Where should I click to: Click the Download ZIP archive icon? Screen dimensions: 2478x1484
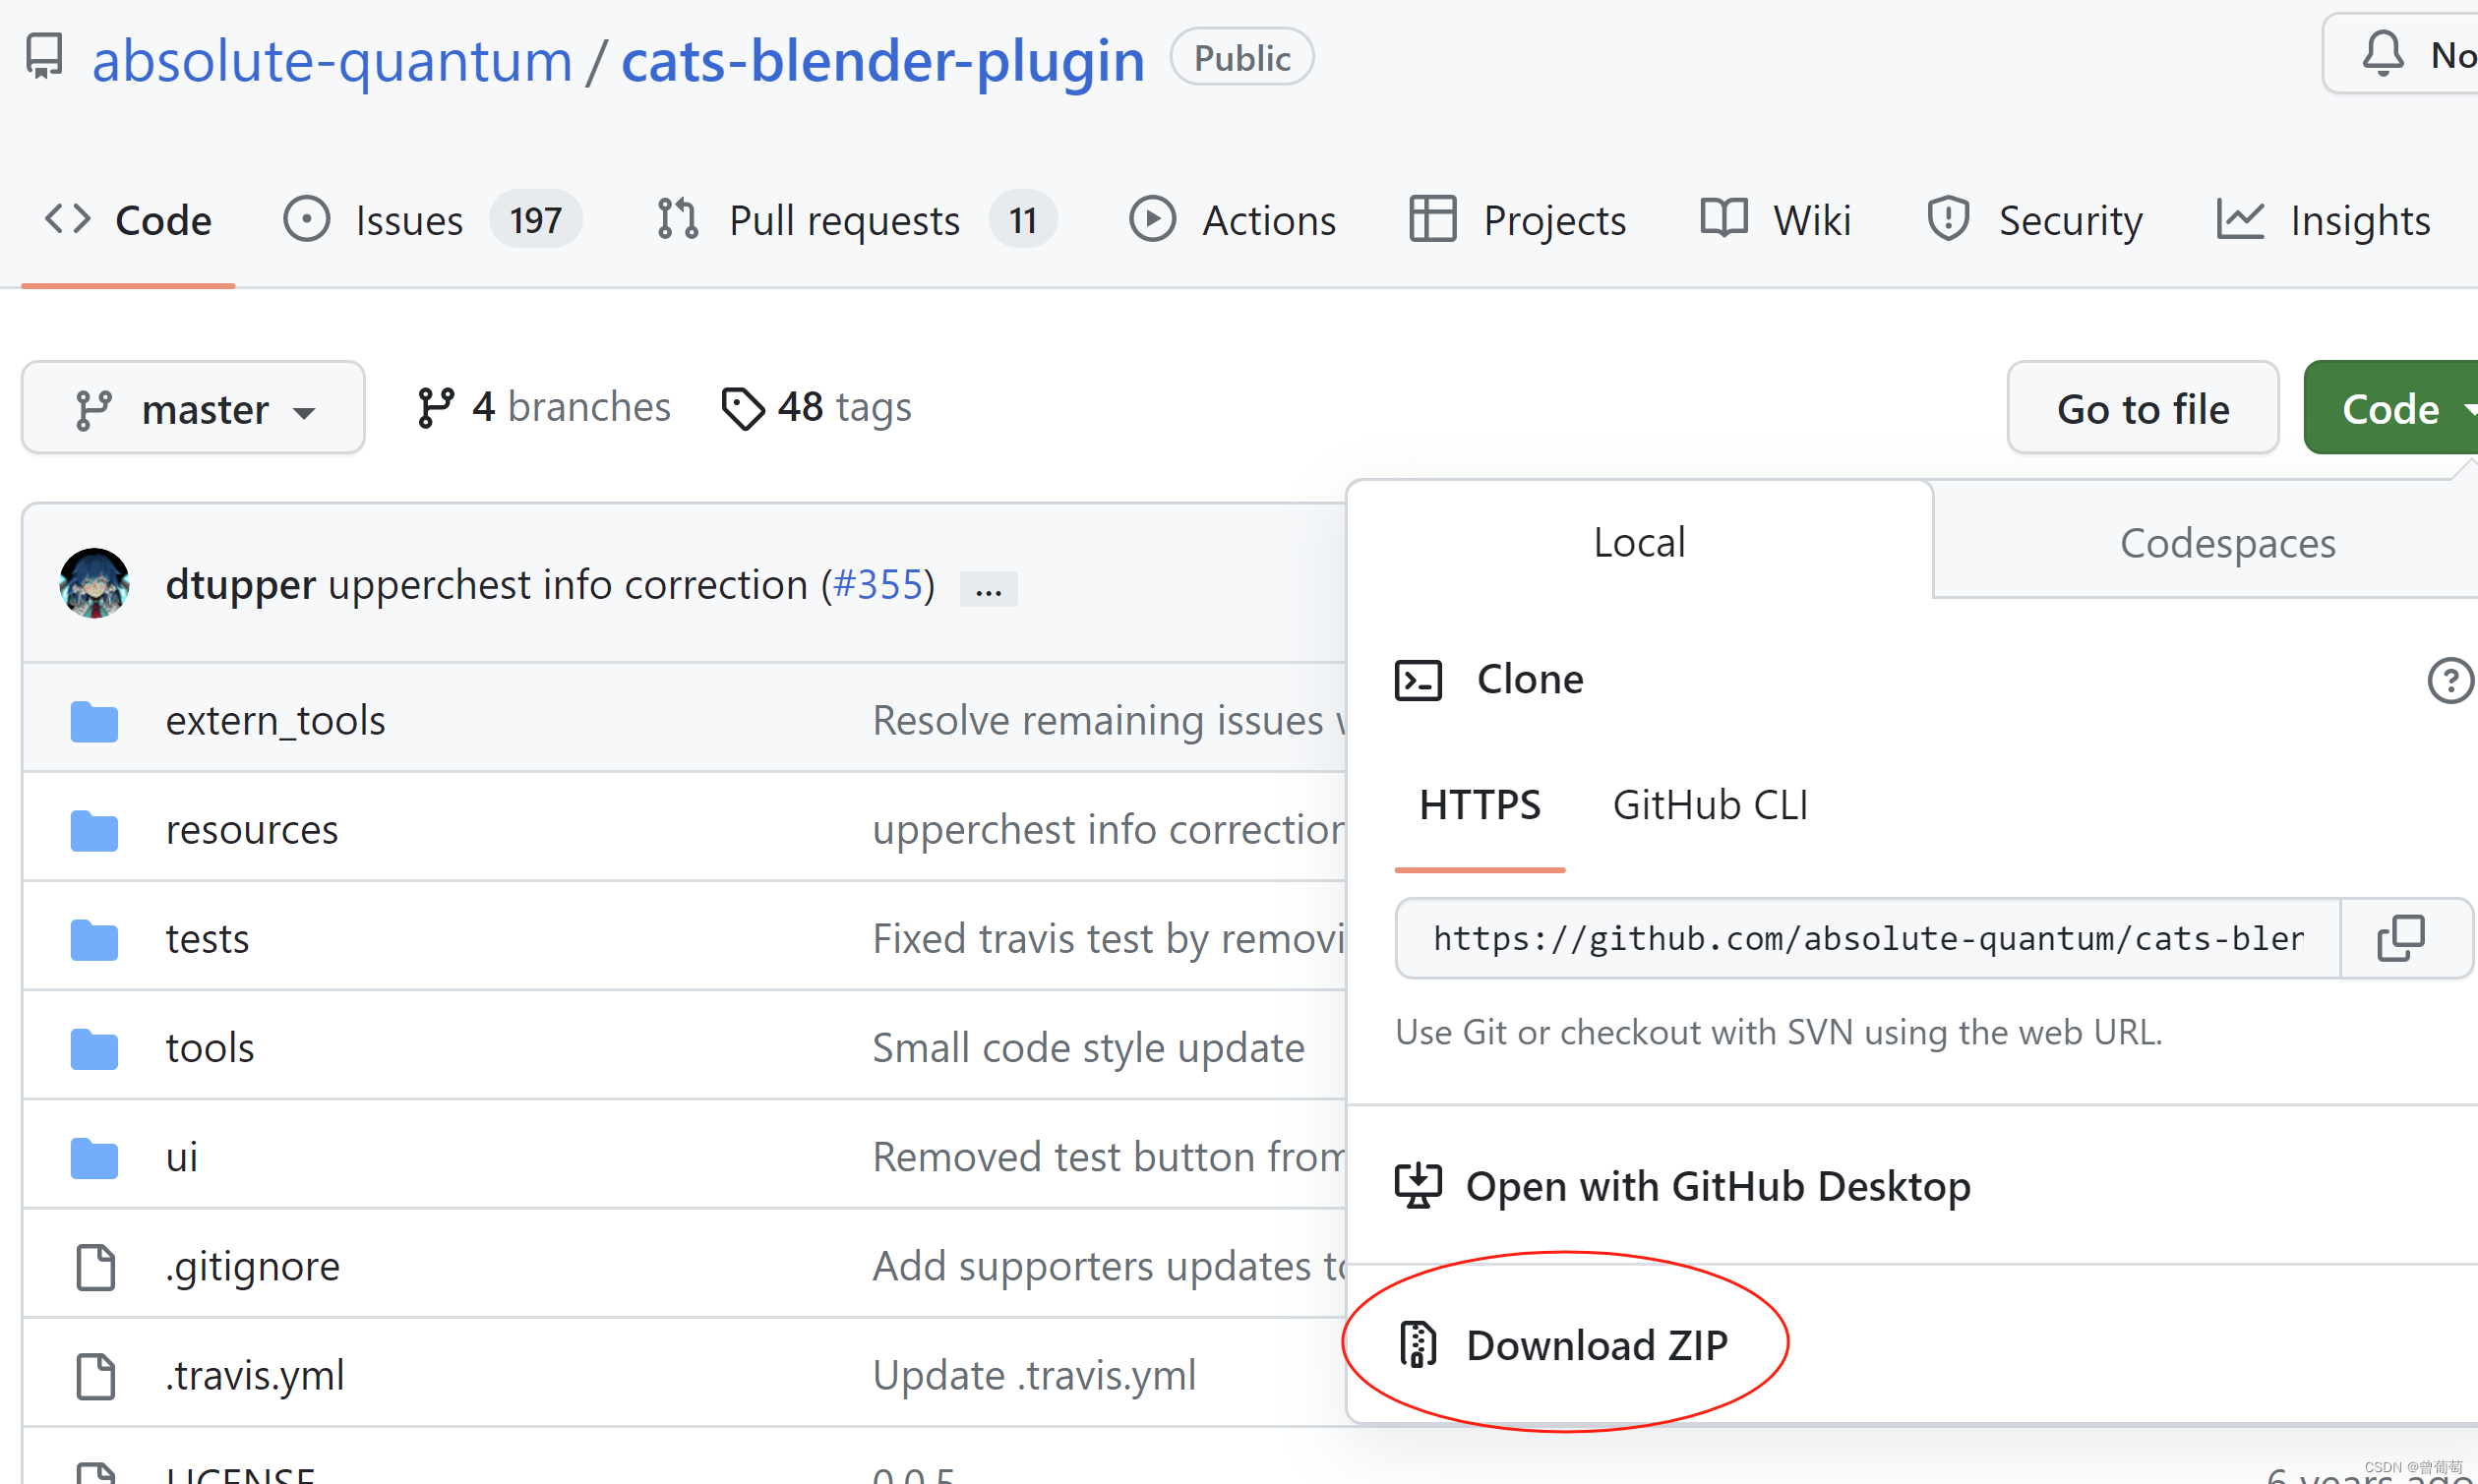1418,1345
